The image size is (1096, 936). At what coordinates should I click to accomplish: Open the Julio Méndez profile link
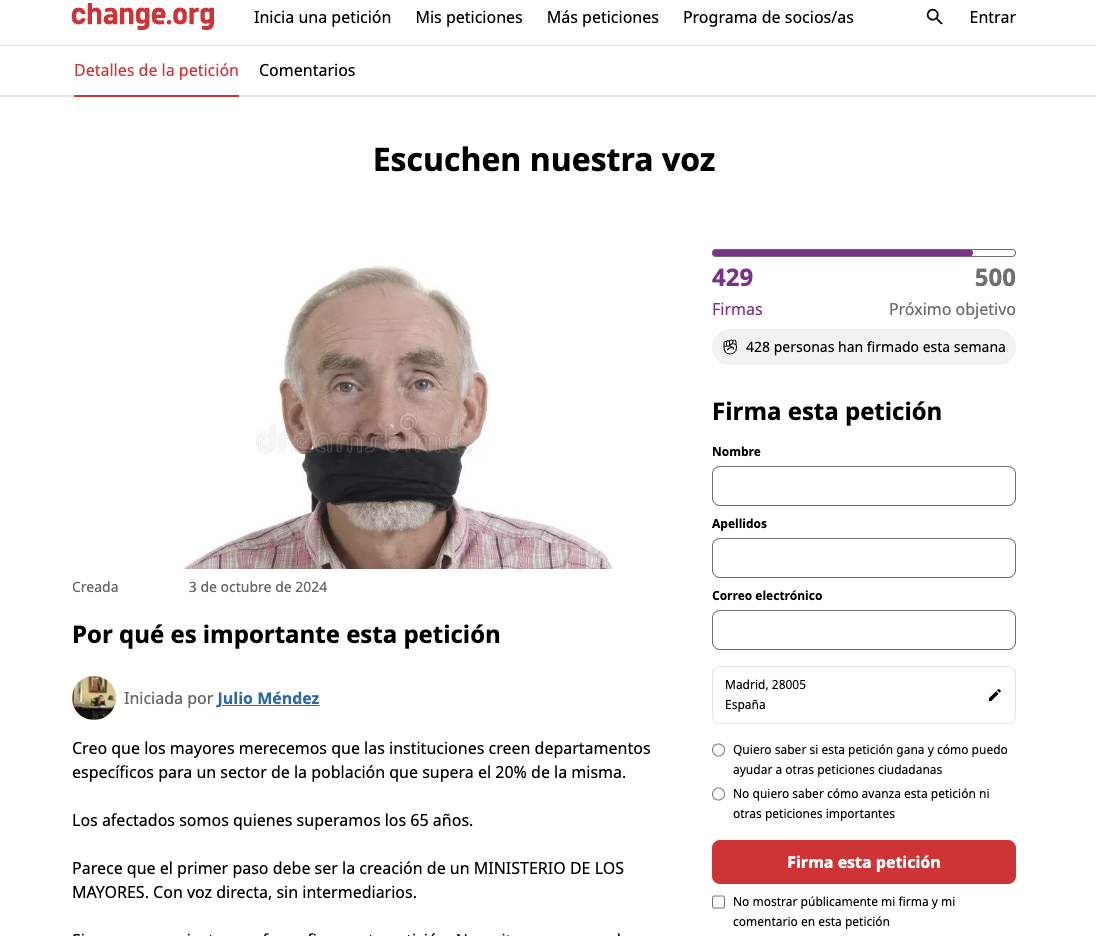point(268,698)
